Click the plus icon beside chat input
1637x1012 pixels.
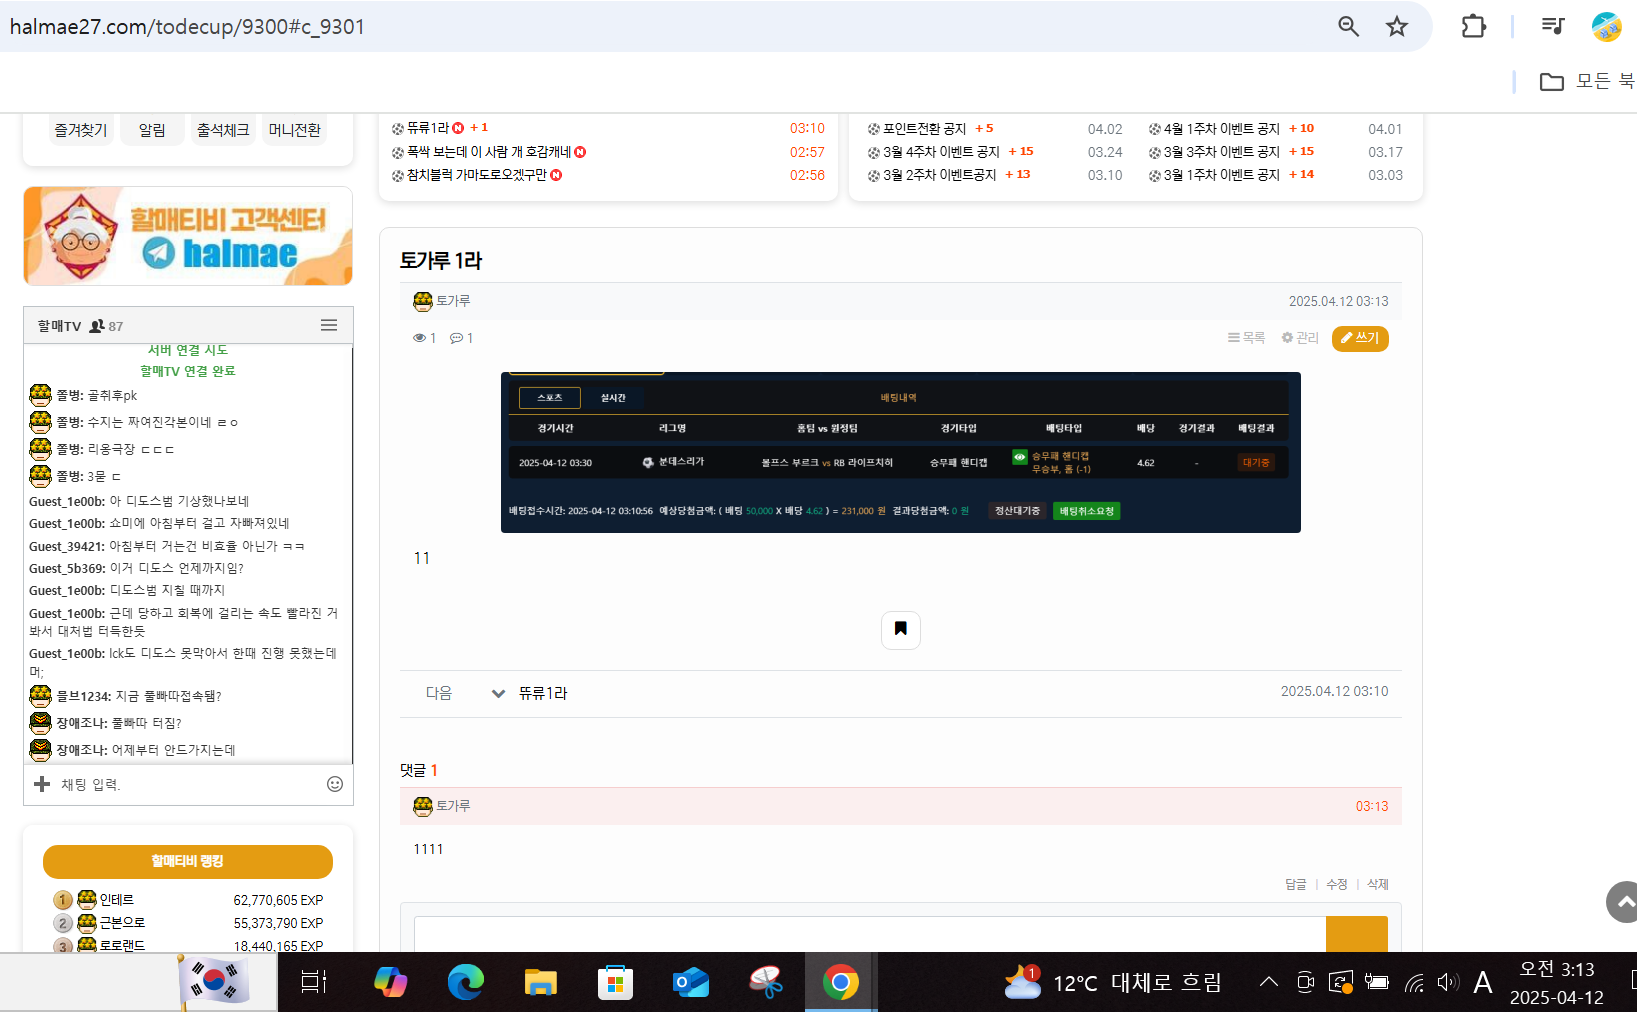(x=42, y=784)
